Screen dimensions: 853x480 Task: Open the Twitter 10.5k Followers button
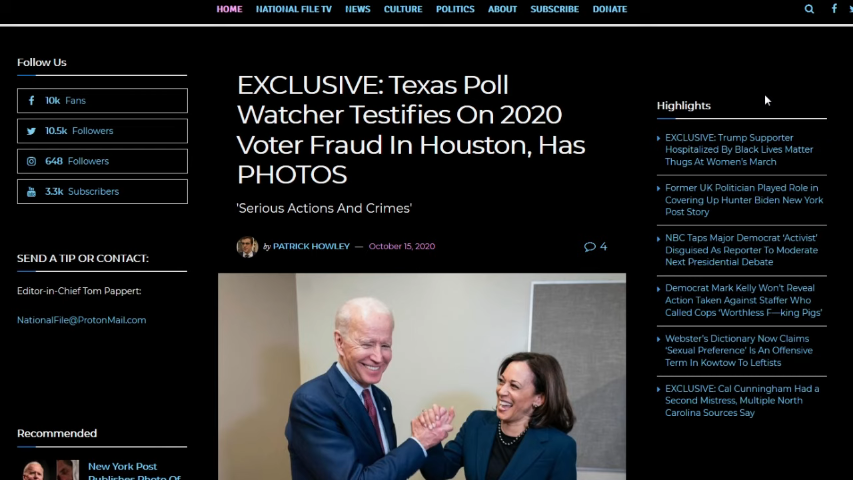click(102, 131)
